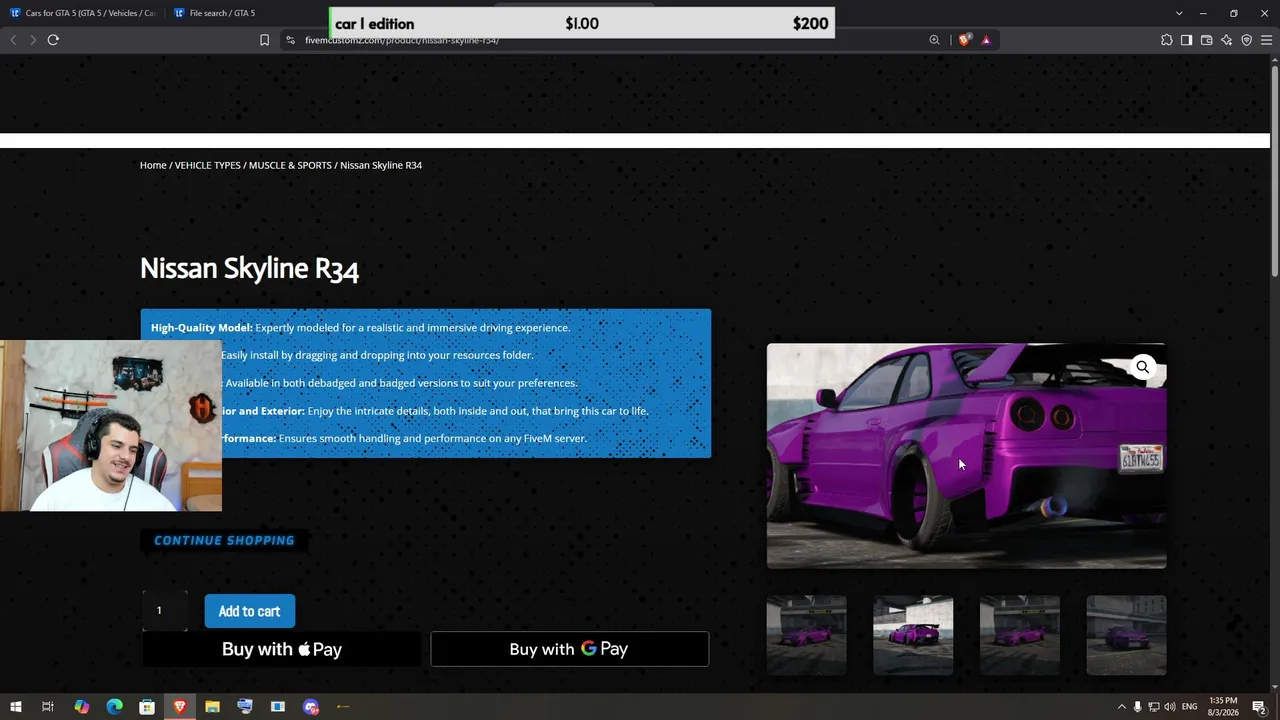Launch Microsoft Edge from the taskbar
The image size is (1280, 720).
114,707
